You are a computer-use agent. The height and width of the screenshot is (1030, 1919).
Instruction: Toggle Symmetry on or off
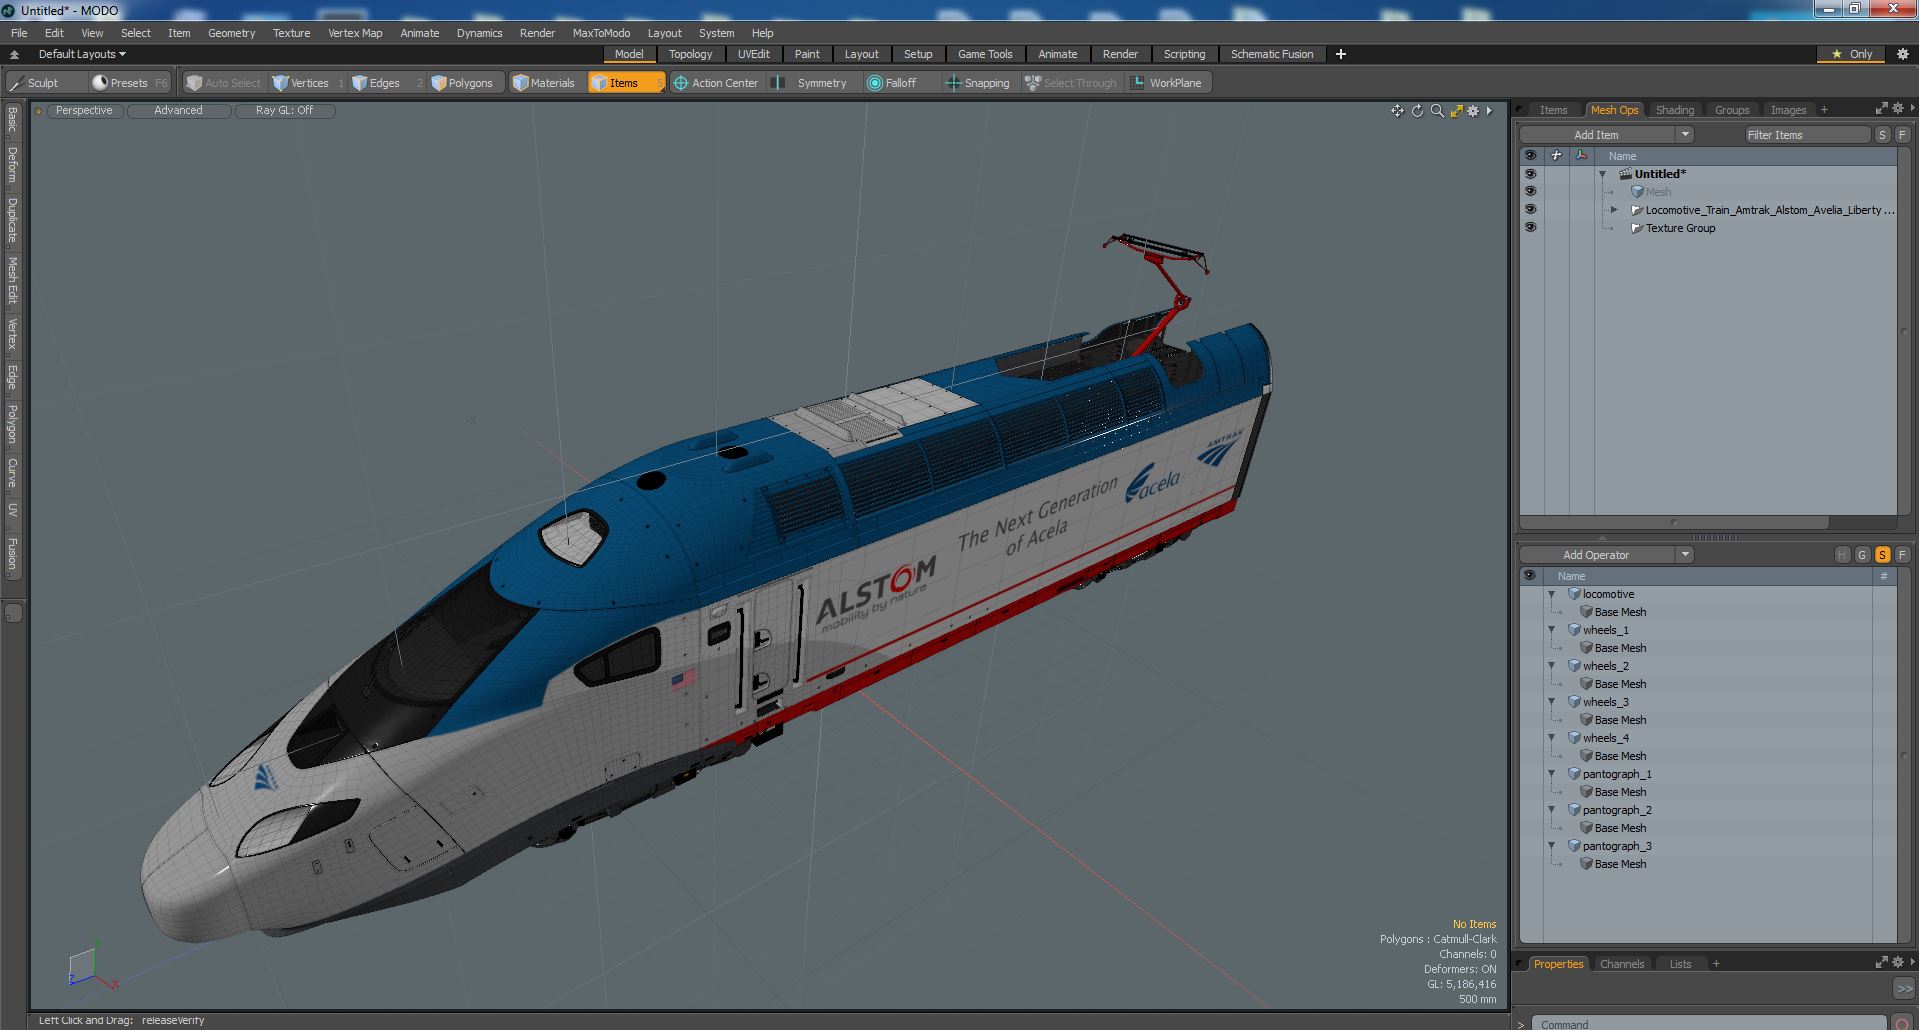[x=812, y=83]
